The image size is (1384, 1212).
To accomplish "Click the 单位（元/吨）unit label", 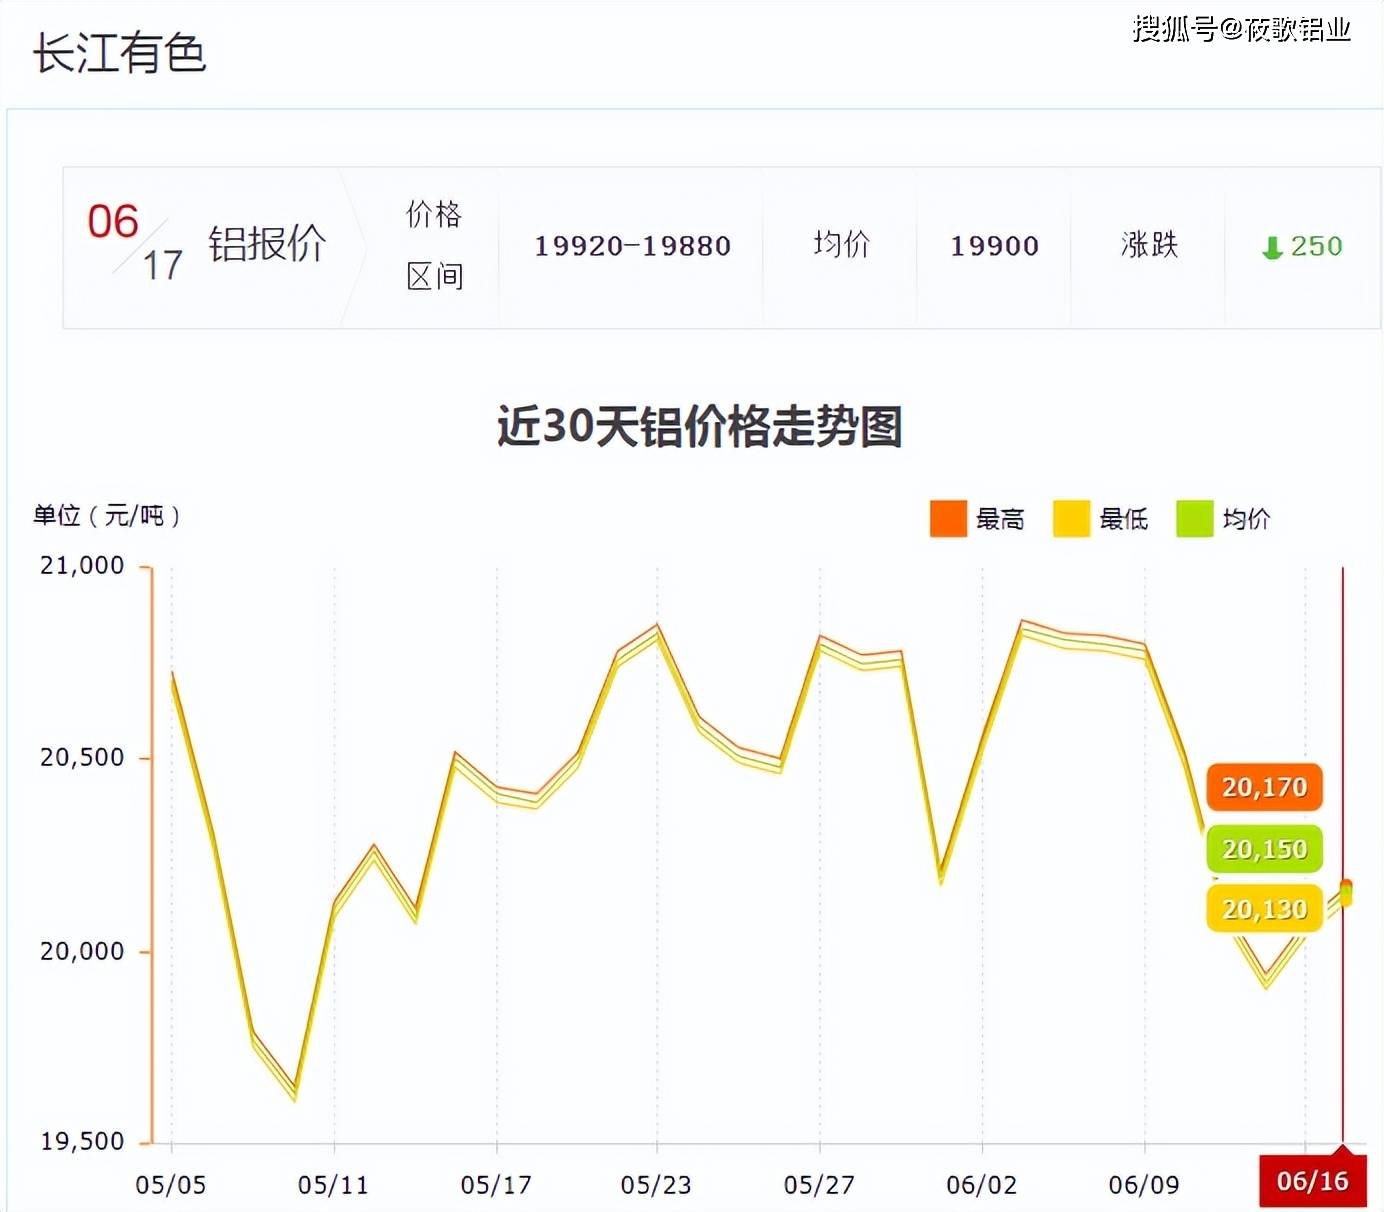I will pos(107,516).
